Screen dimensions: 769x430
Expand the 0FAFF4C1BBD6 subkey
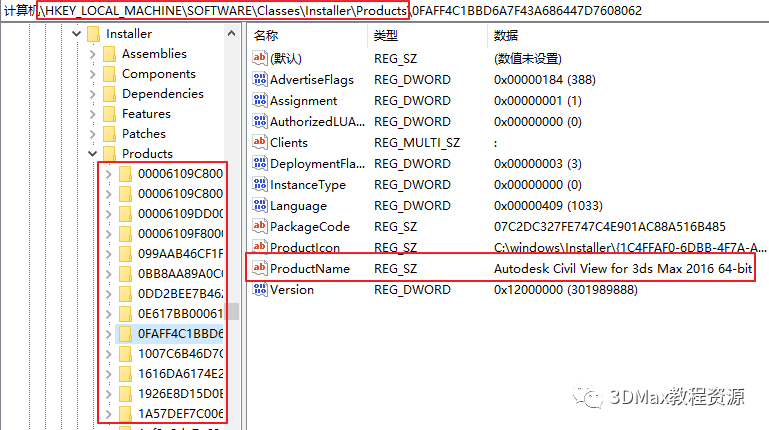(x=109, y=334)
